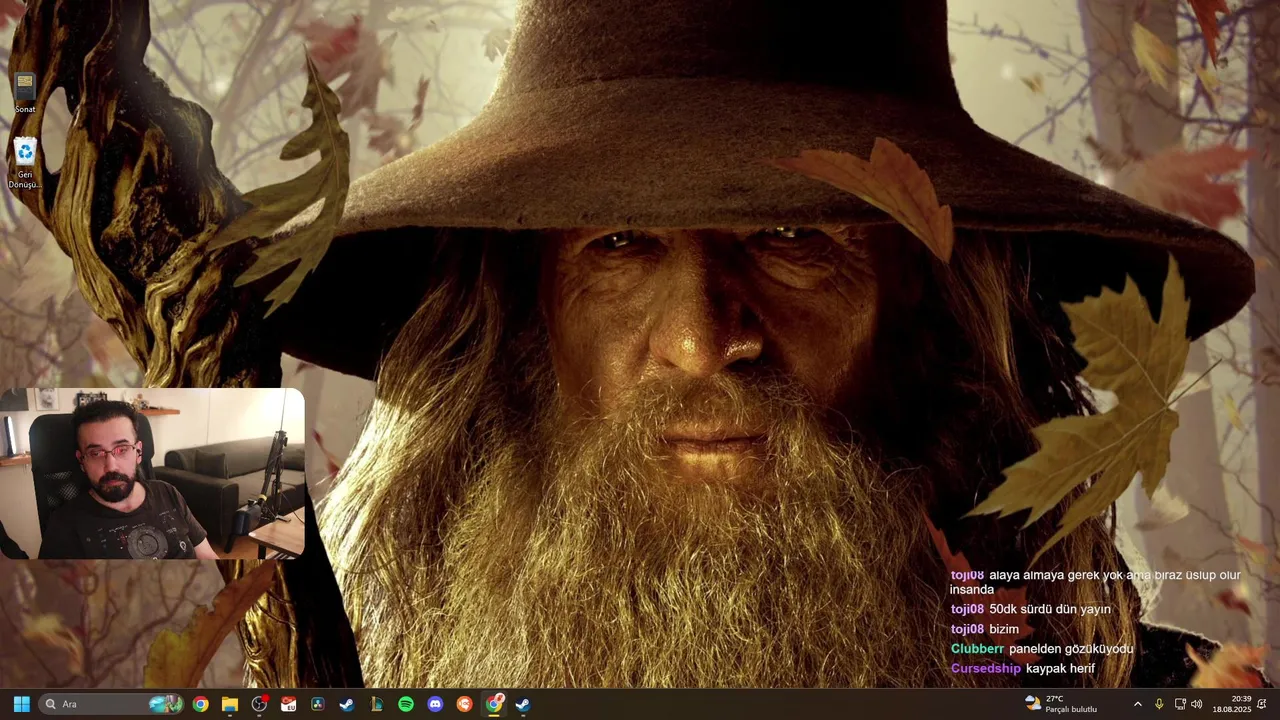The image size is (1280, 720).
Task: Click the microphone in-use tray icon
Action: click(1159, 704)
